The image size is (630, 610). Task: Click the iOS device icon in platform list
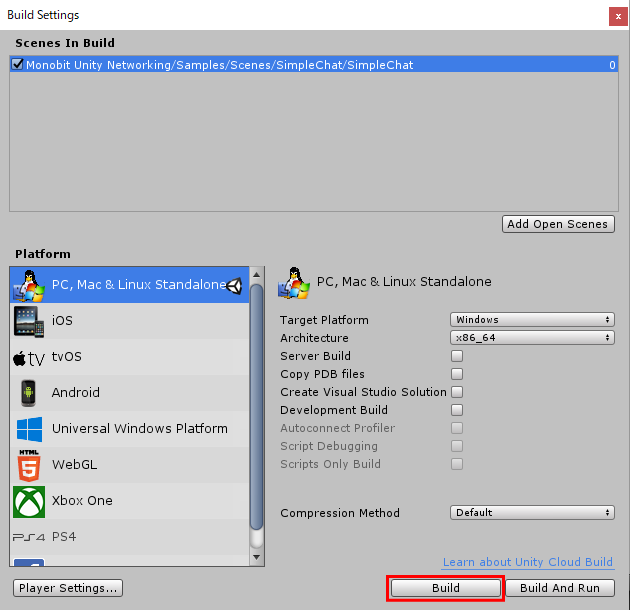(x=29, y=321)
